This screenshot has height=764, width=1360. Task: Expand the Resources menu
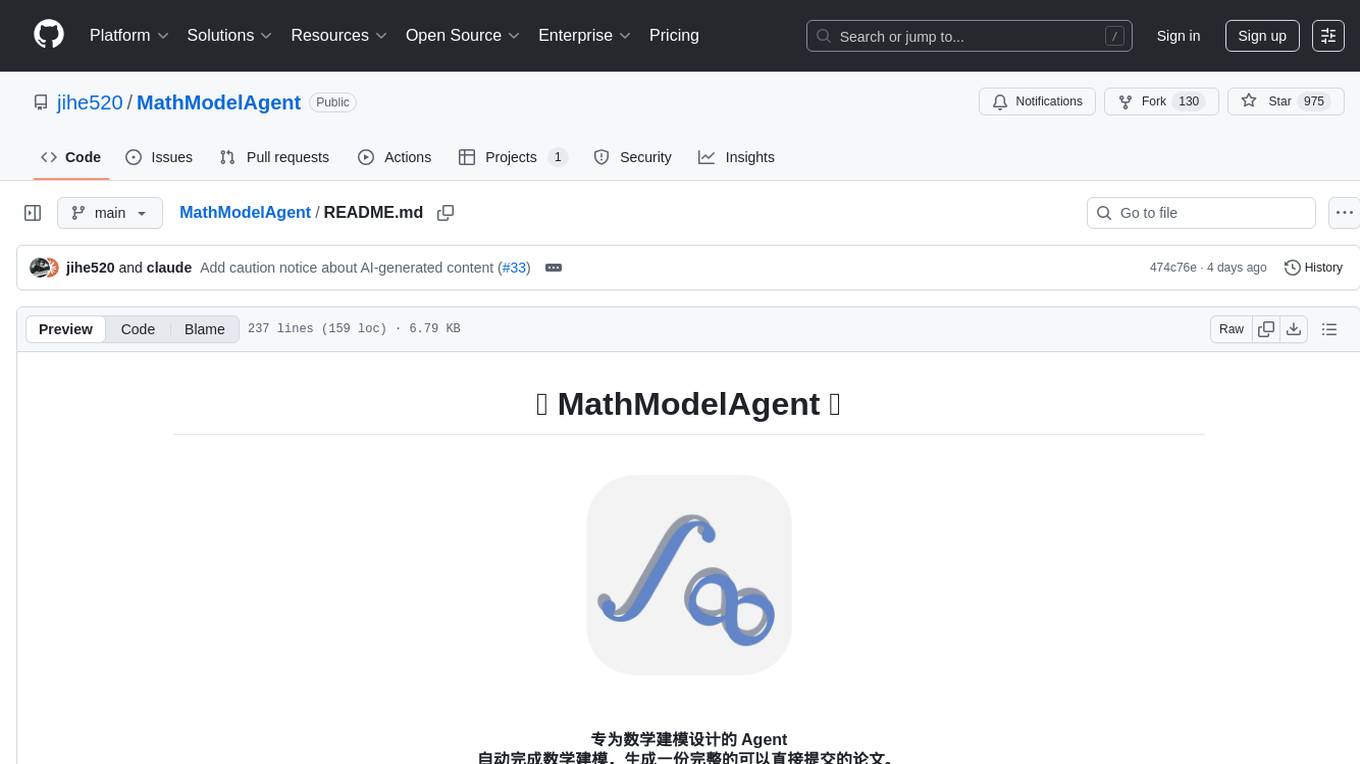(340, 35)
